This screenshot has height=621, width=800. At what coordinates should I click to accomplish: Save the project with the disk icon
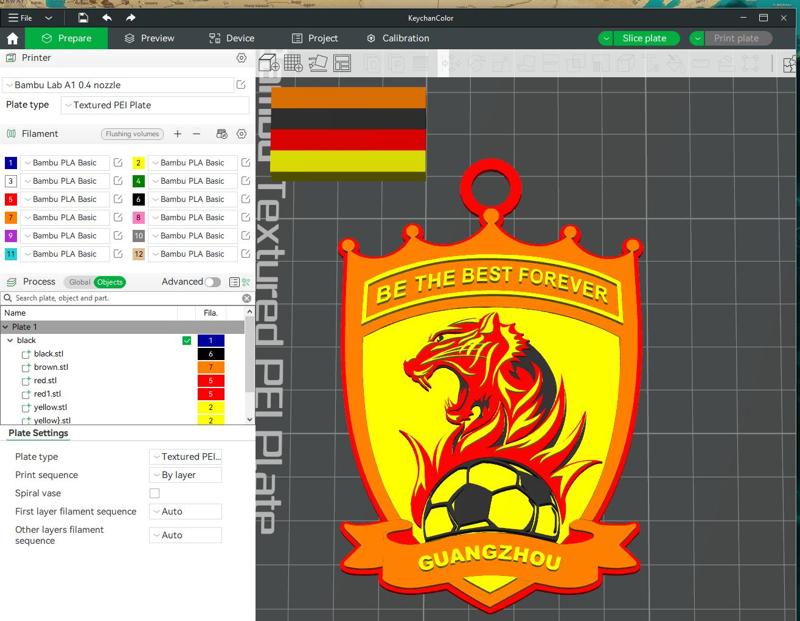(x=83, y=18)
